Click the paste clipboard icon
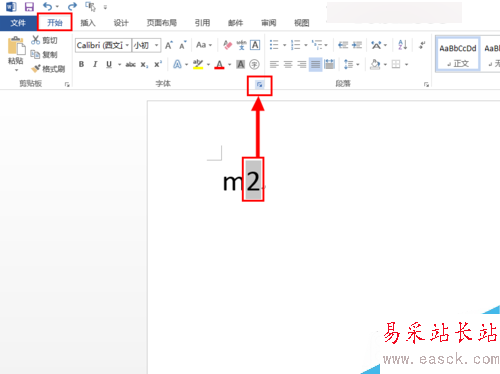 click(16, 46)
